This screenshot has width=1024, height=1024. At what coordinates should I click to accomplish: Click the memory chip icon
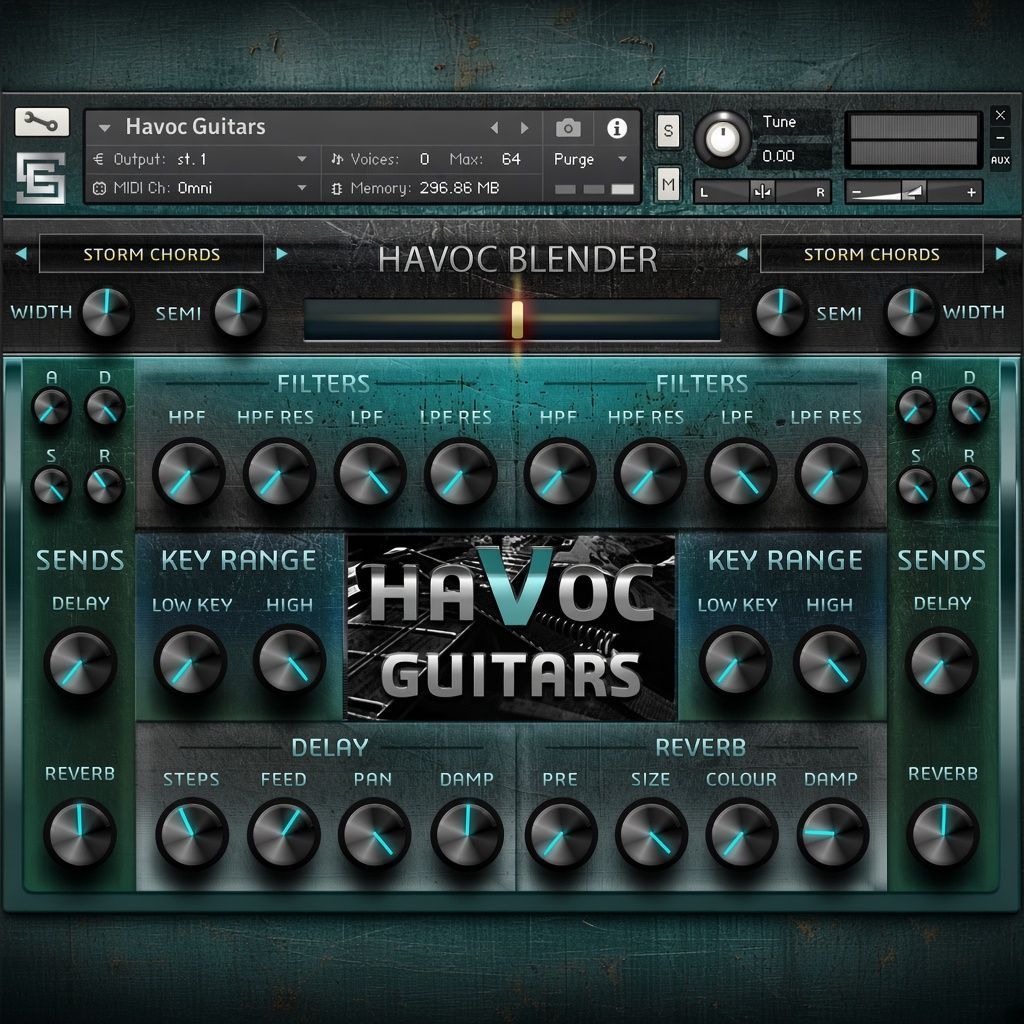coord(337,189)
